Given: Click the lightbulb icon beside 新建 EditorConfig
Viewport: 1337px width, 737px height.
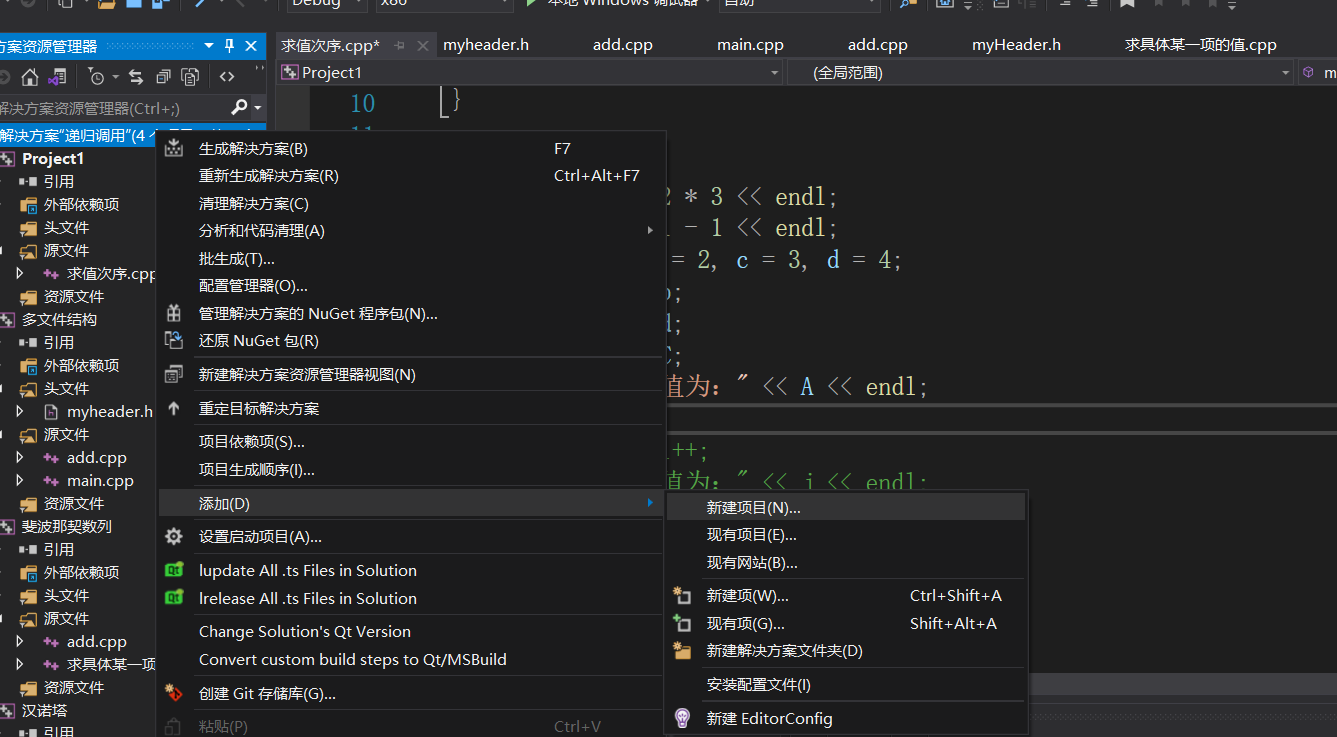Looking at the screenshot, I should 682,718.
